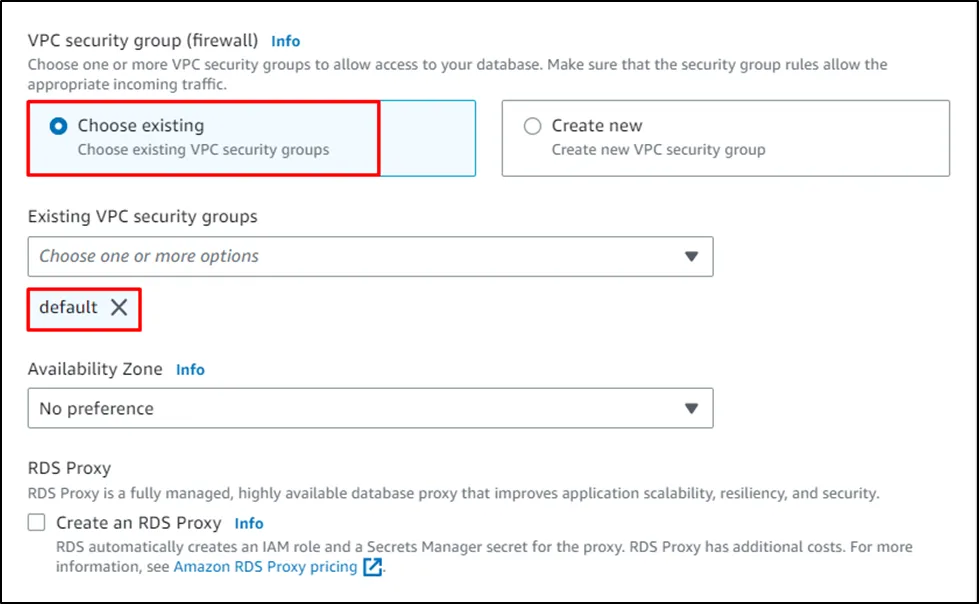Image resolution: width=979 pixels, height=604 pixels.
Task: Click the Create new card title
Action: pyautogui.click(x=597, y=126)
